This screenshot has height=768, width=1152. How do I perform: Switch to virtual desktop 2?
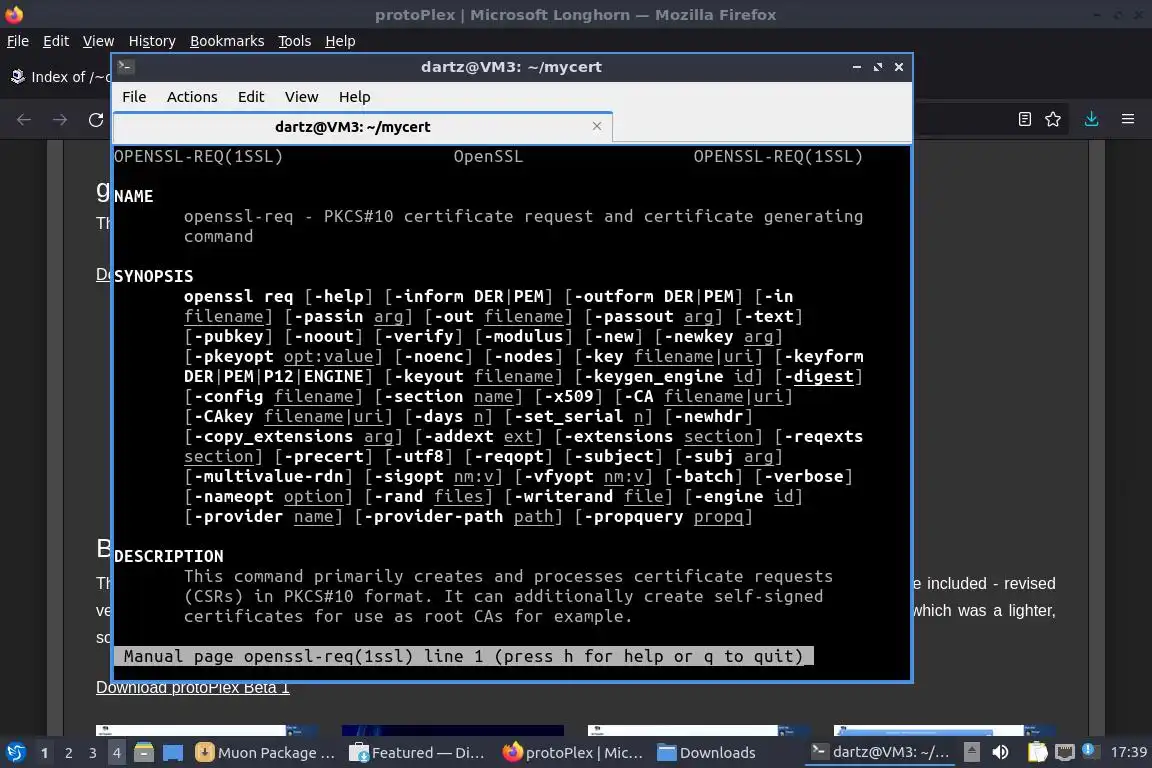pos(68,753)
